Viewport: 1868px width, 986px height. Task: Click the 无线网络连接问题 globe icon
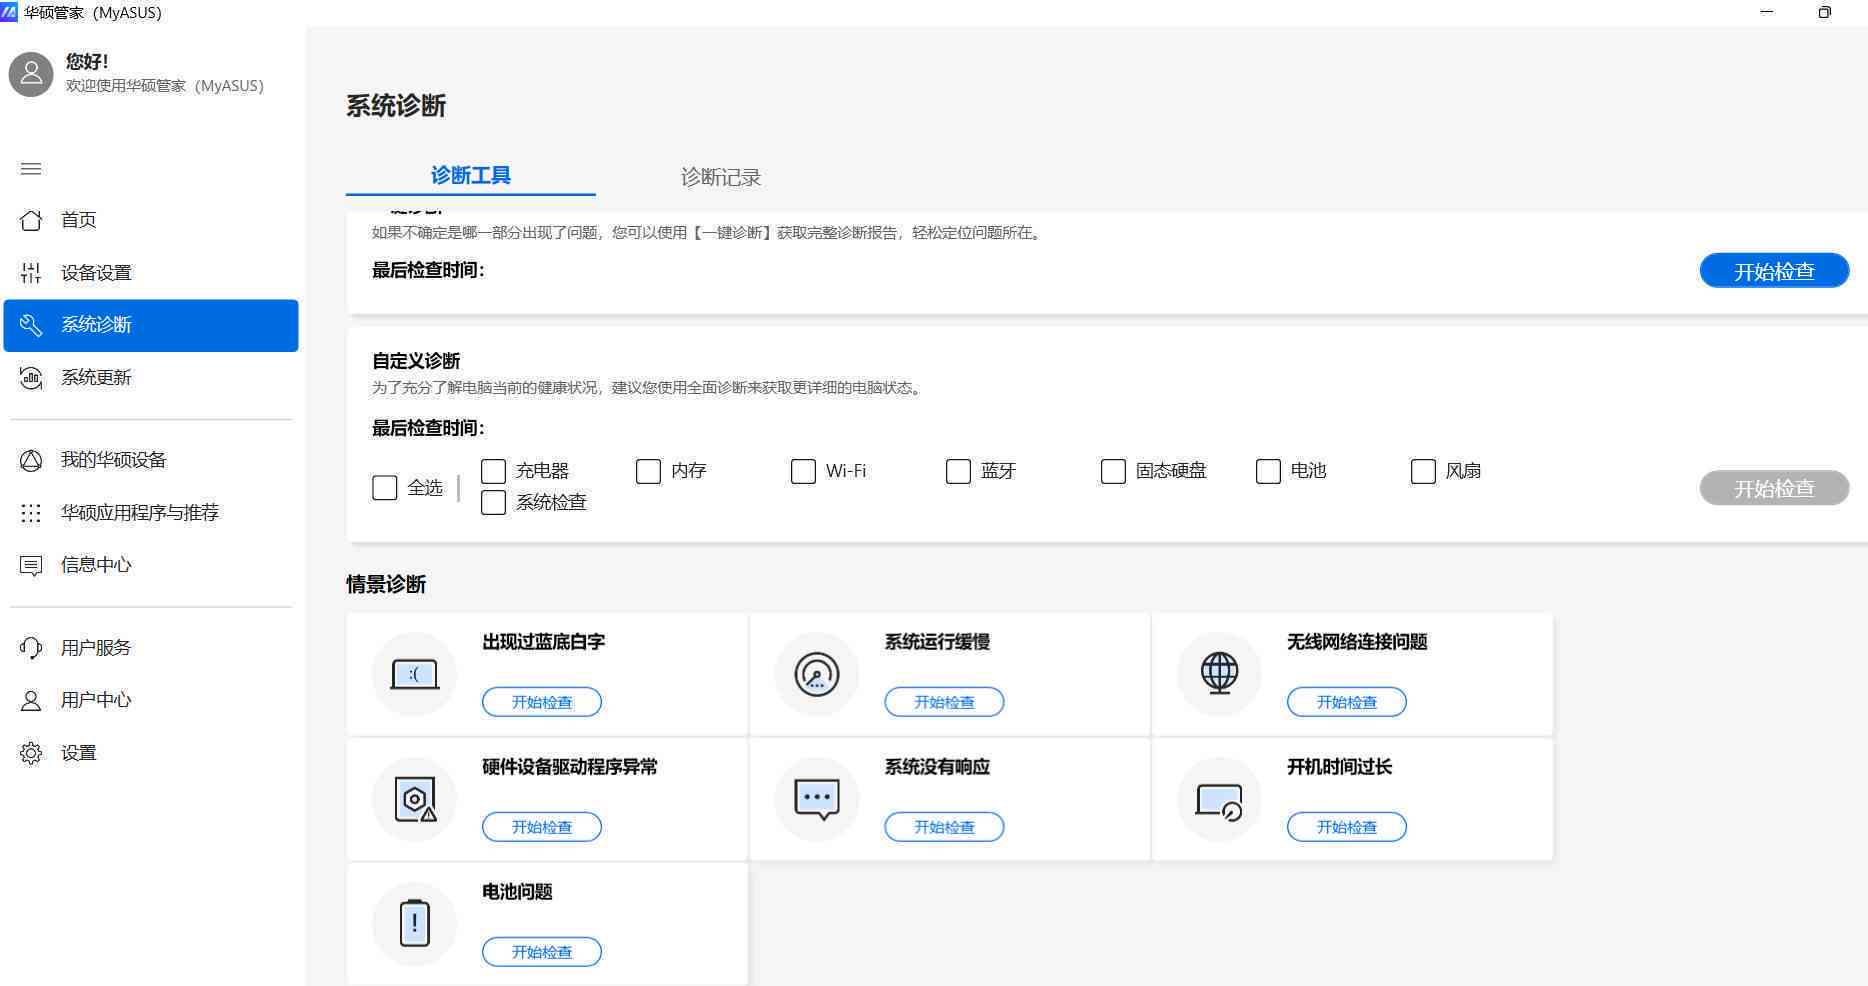click(x=1219, y=674)
